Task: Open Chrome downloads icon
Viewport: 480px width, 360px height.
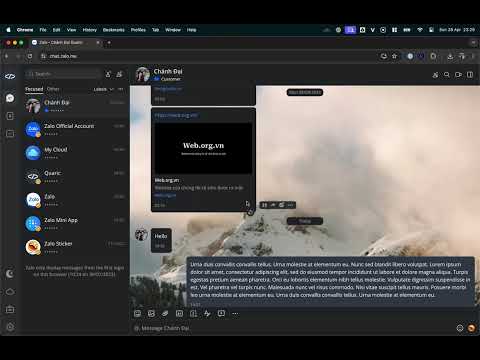Action: pos(450,56)
